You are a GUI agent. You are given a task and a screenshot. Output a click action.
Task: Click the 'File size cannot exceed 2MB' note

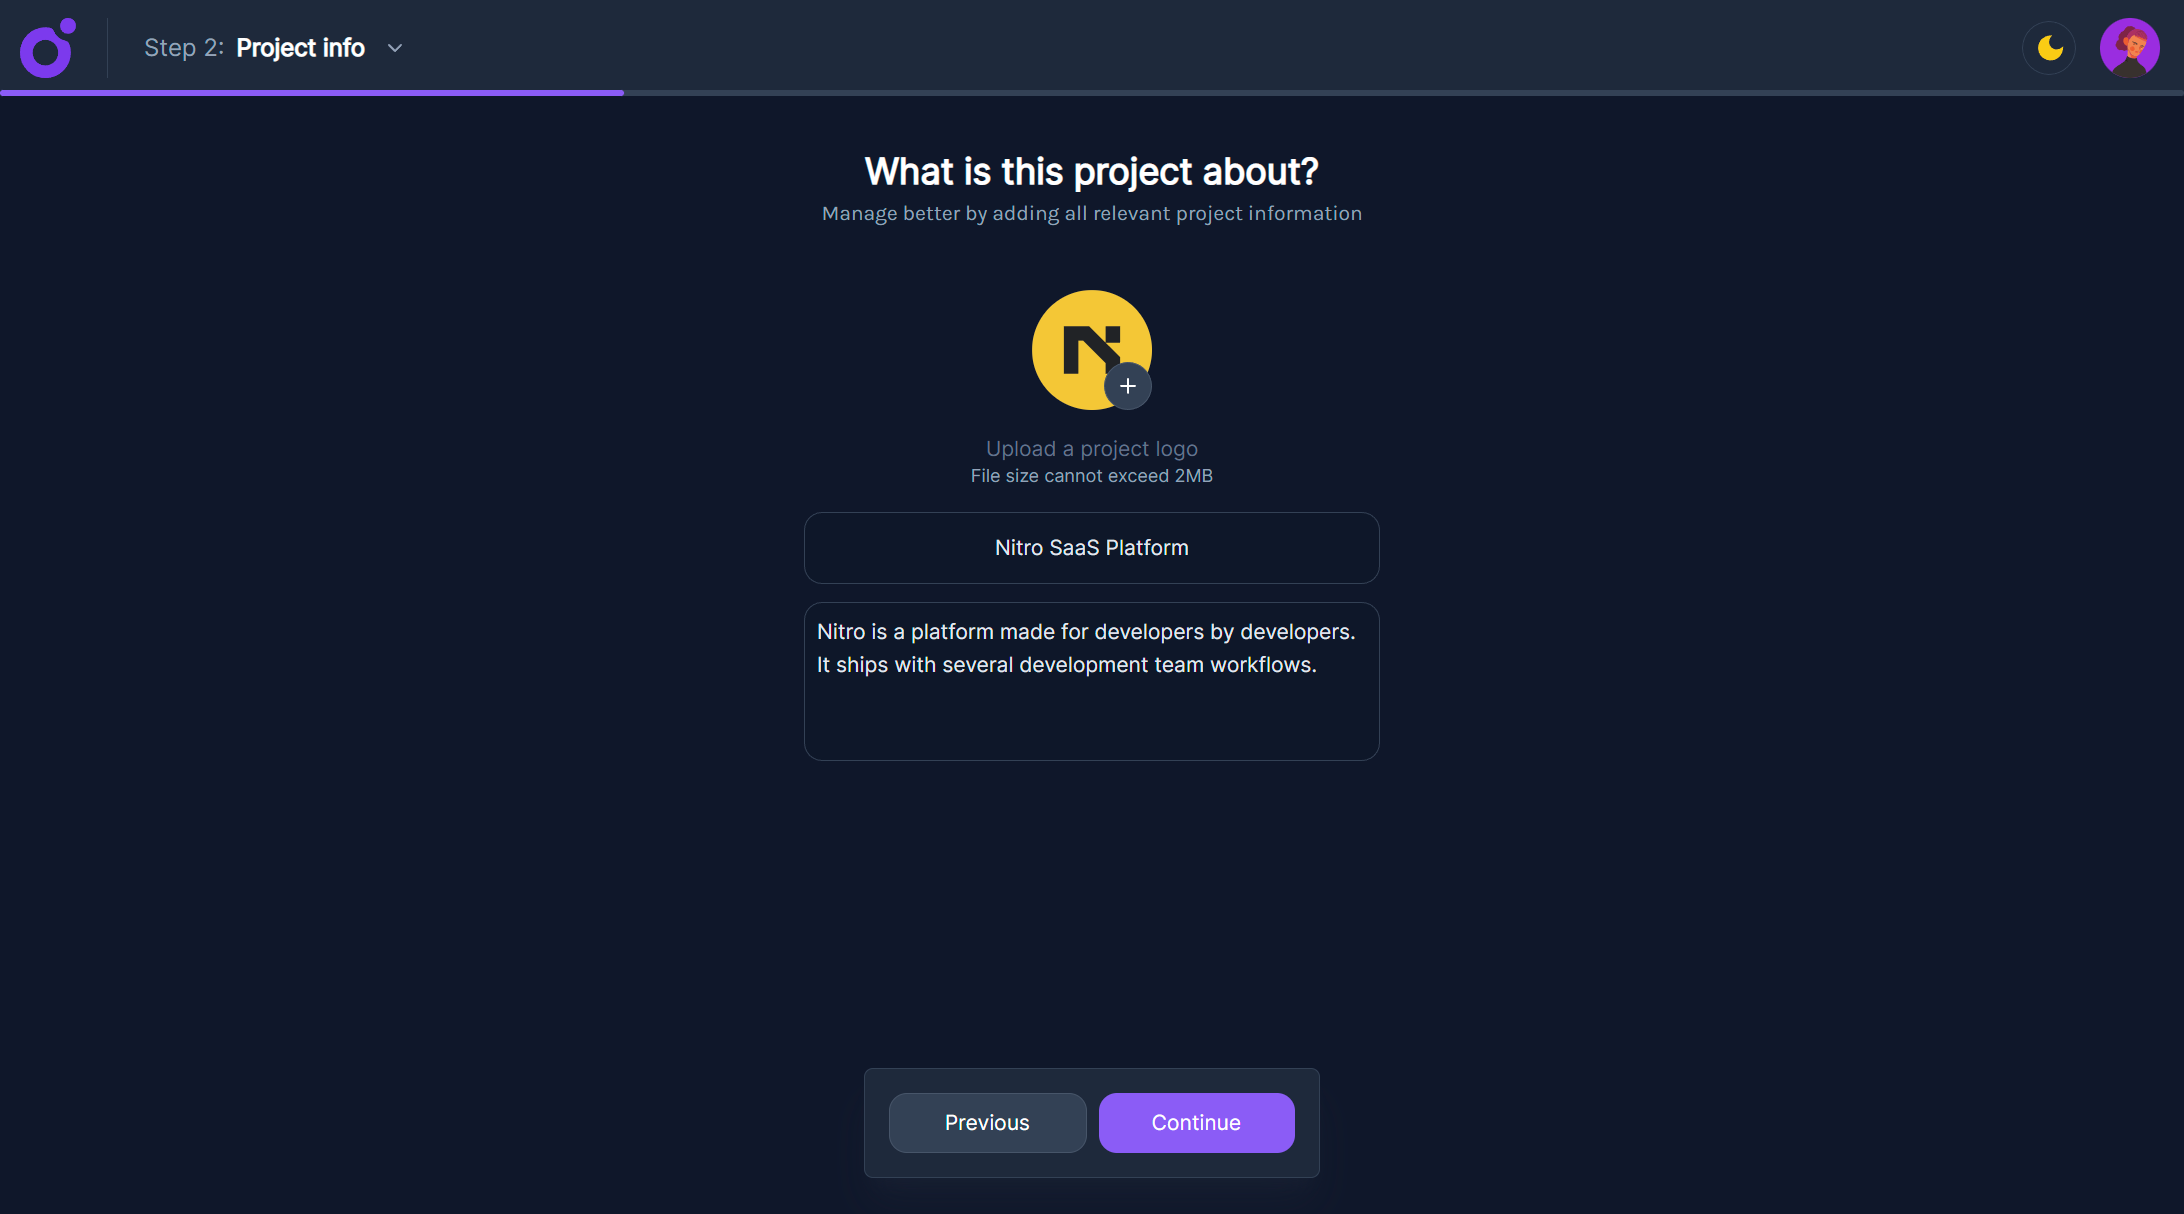[x=1091, y=476]
